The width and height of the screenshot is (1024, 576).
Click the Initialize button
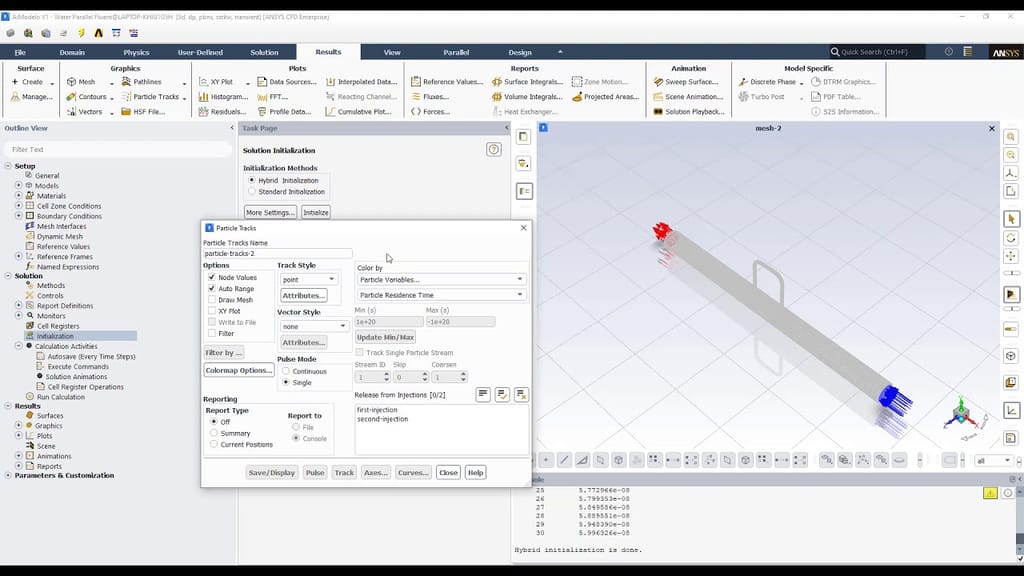tap(317, 212)
